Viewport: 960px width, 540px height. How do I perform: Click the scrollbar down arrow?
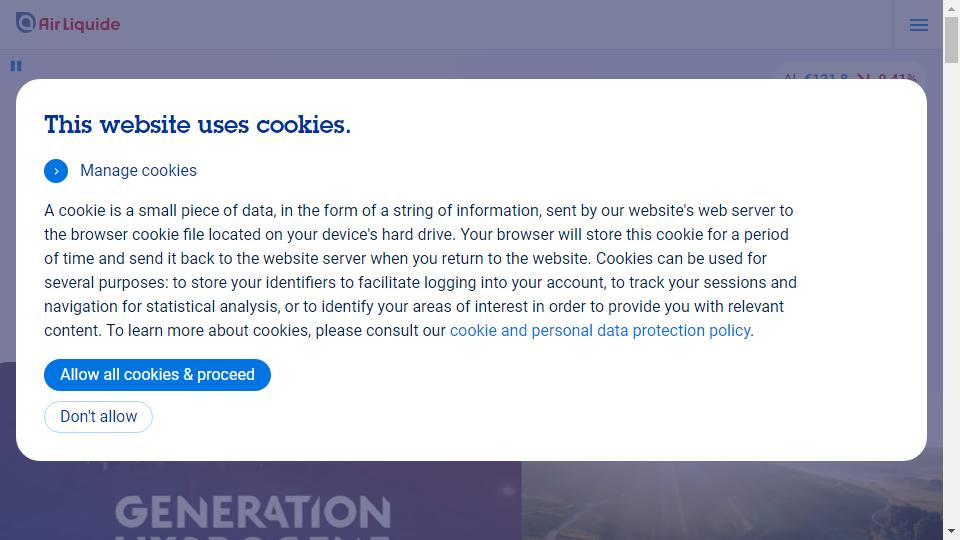click(951, 531)
